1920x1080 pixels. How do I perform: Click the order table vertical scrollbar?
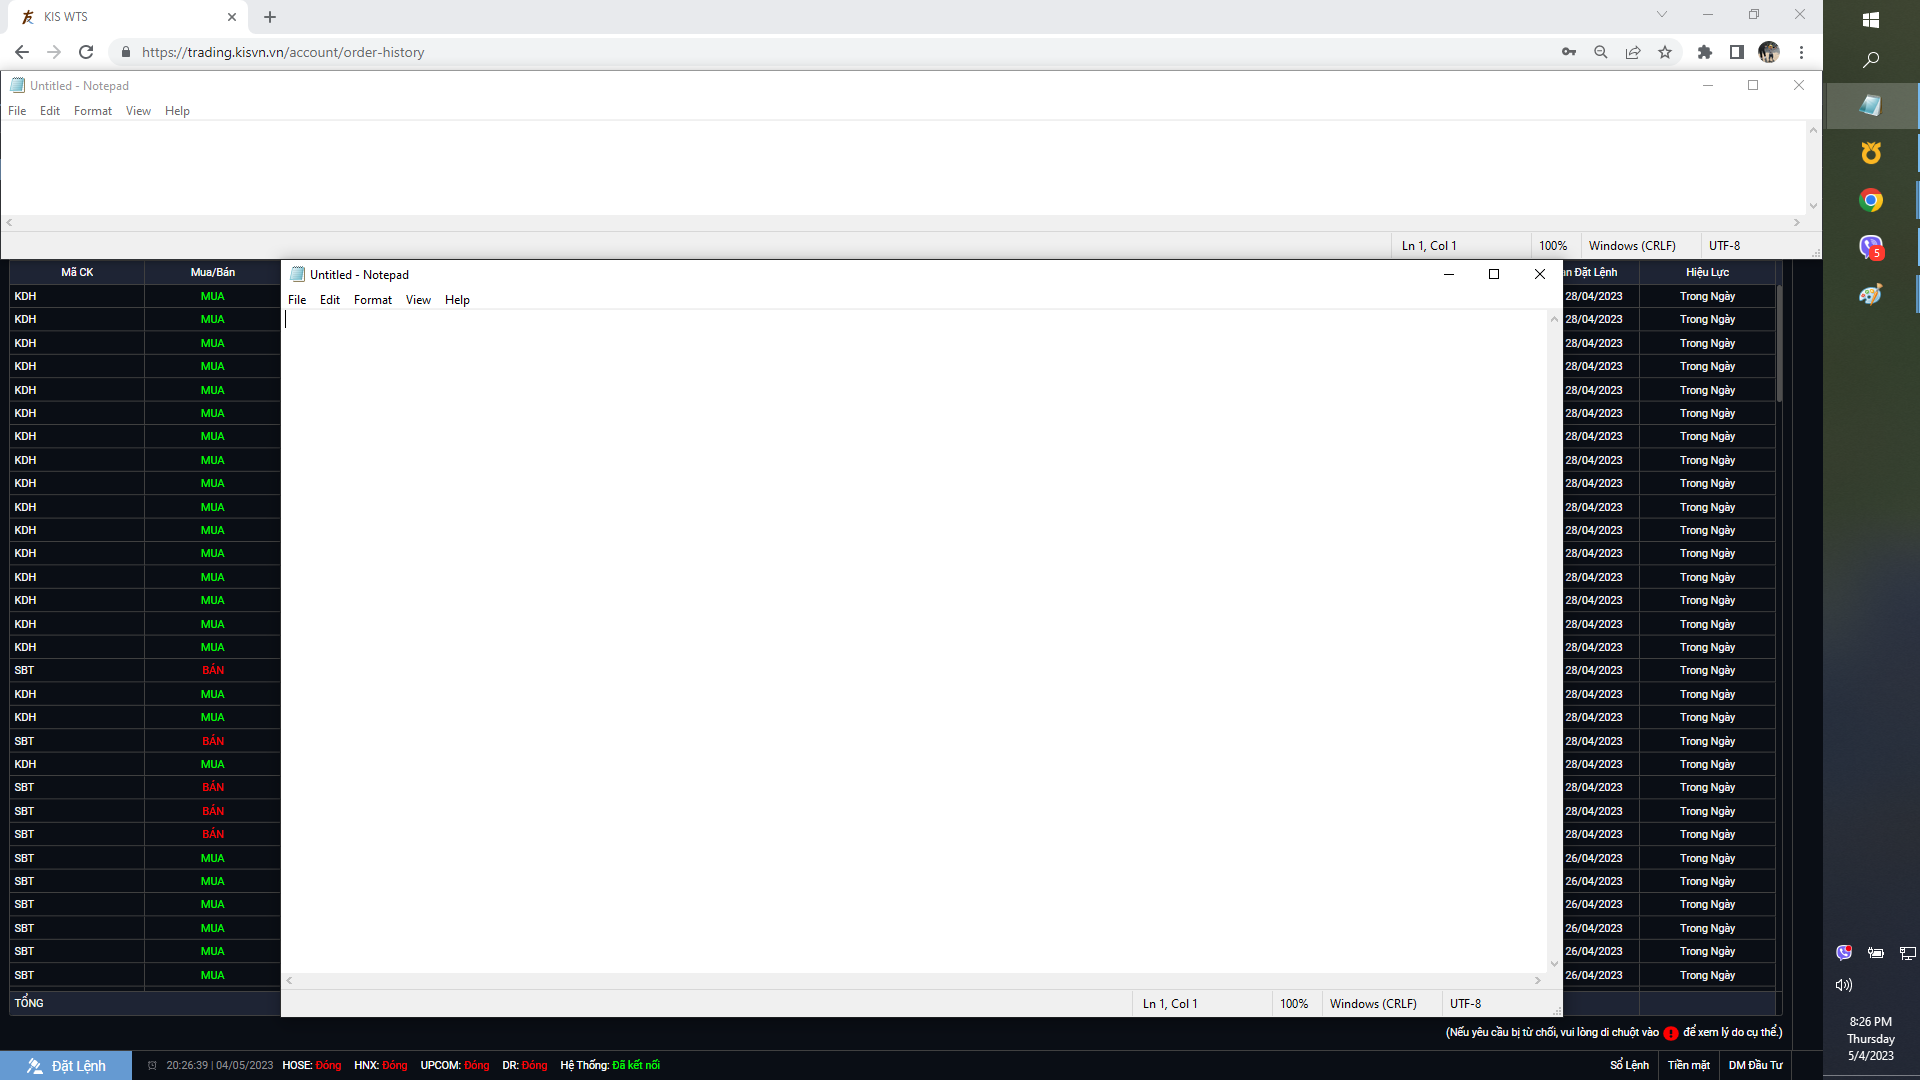pos(1779,345)
